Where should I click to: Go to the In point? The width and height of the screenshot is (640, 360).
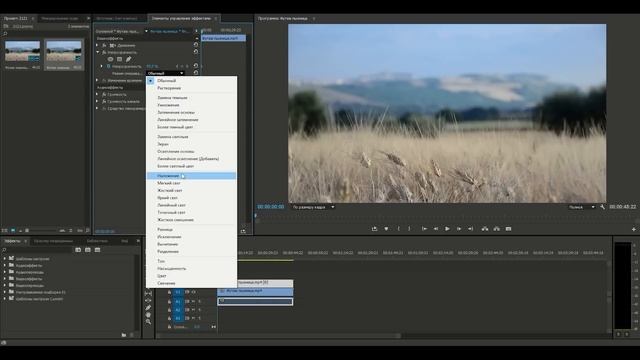[x=424, y=229]
